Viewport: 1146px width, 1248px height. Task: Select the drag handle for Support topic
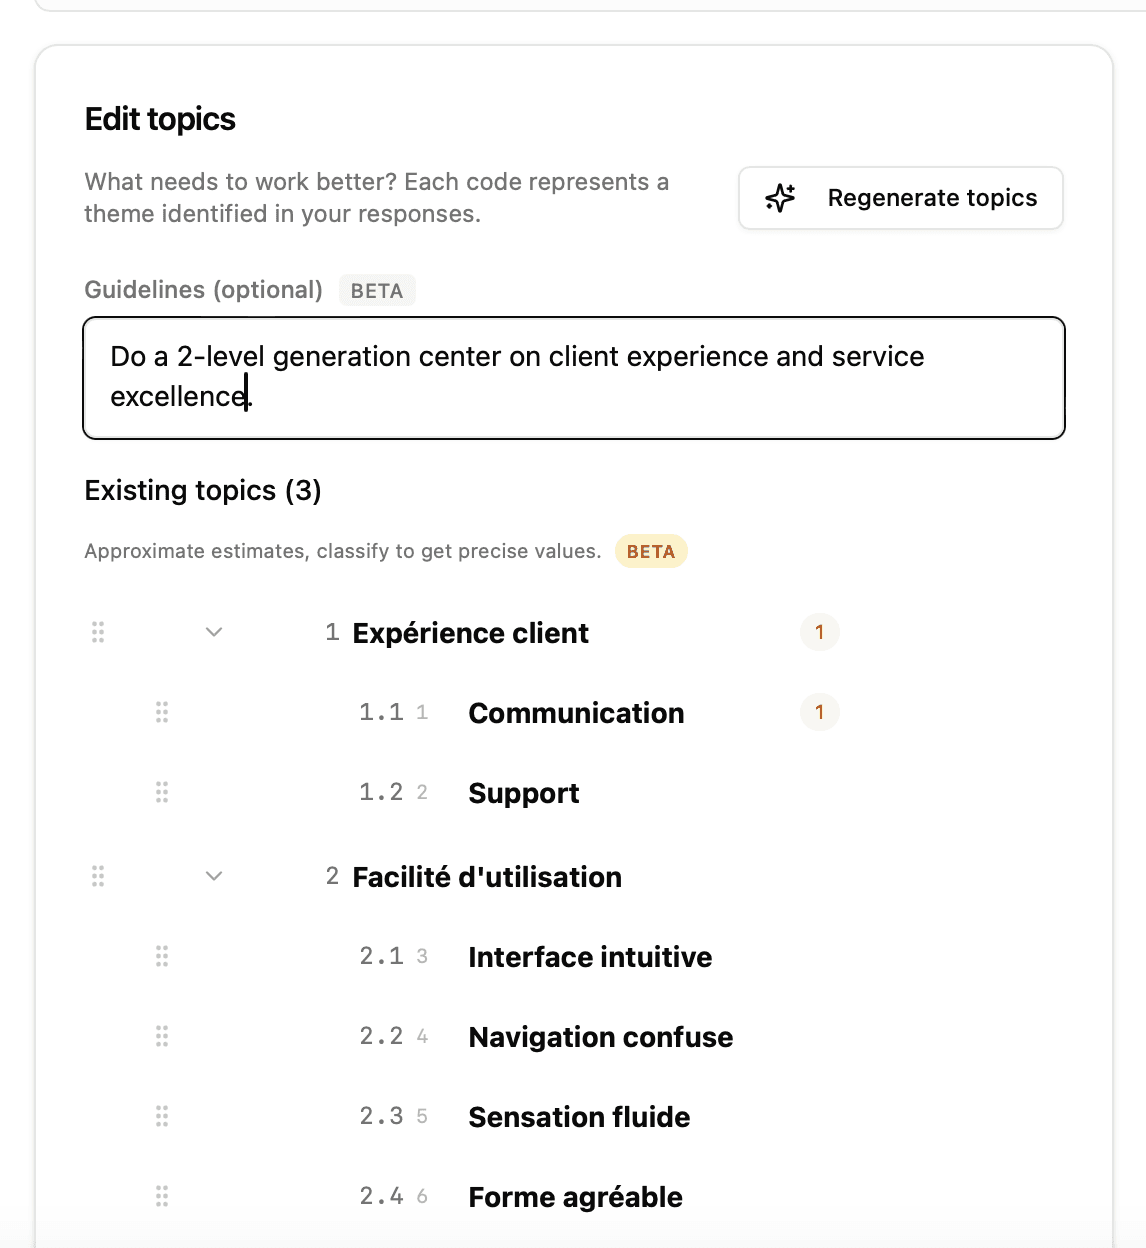pos(162,792)
